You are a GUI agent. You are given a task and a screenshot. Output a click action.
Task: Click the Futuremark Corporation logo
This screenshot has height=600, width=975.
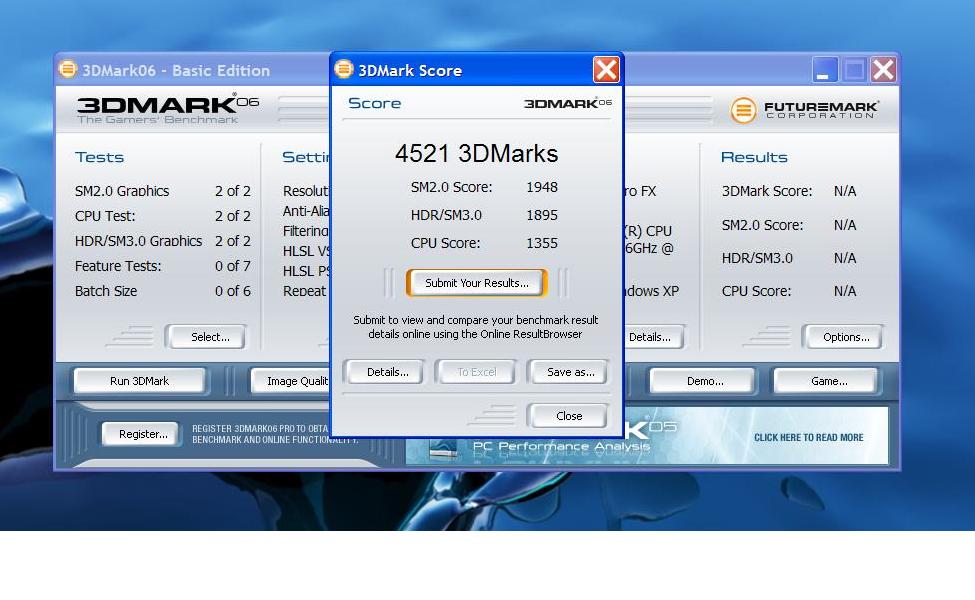click(804, 110)
